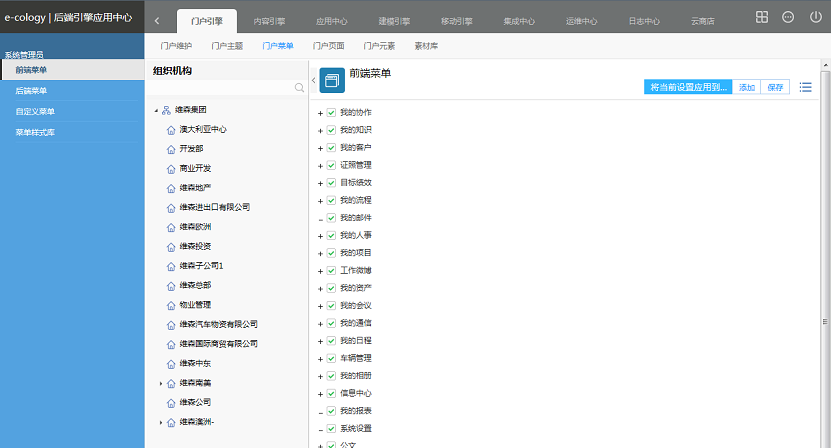The height and width of the screenshot is (448, 831).
Task: Click the home icon of 维森欧洲
Action: [171, 227]
